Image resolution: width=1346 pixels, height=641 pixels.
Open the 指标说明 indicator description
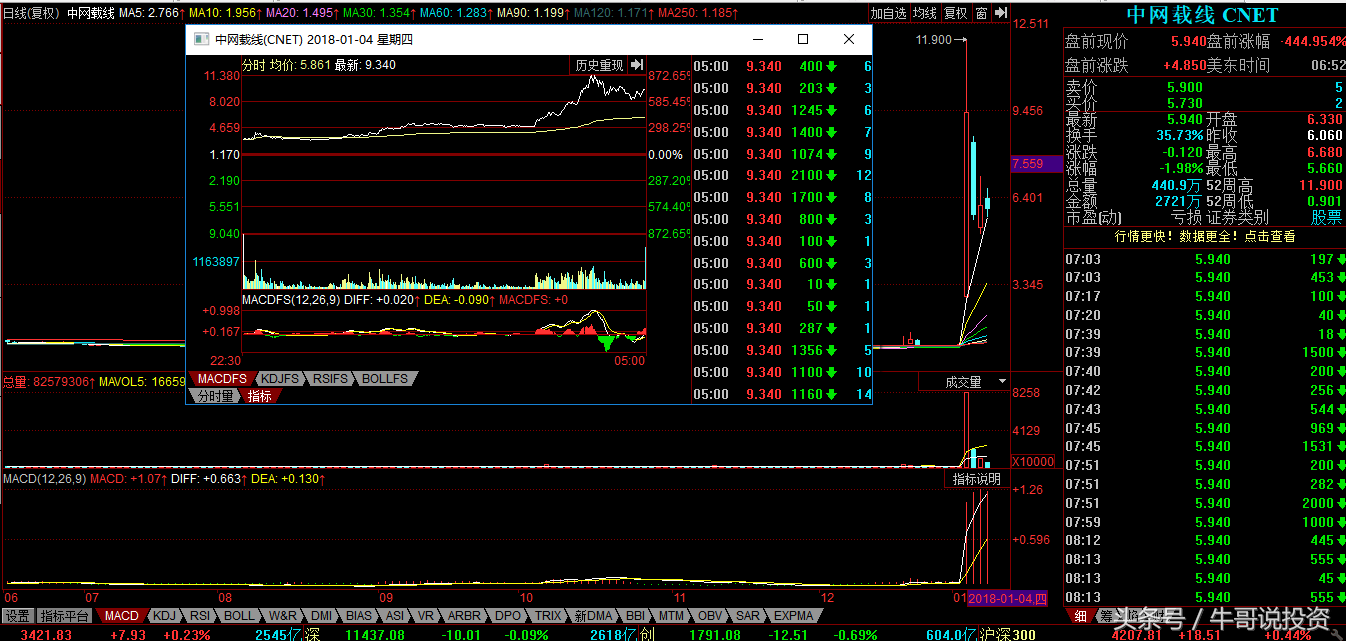[x=976, y=479]
